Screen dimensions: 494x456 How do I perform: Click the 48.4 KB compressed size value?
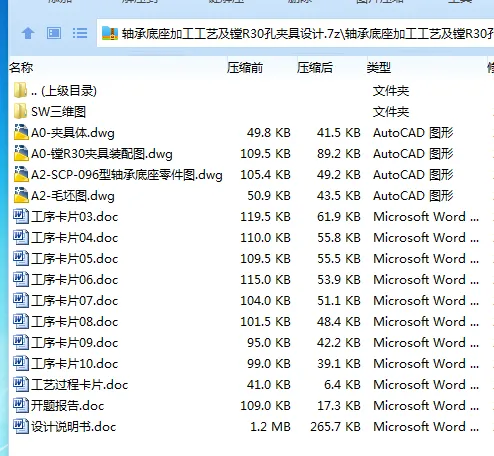point(339,322)
